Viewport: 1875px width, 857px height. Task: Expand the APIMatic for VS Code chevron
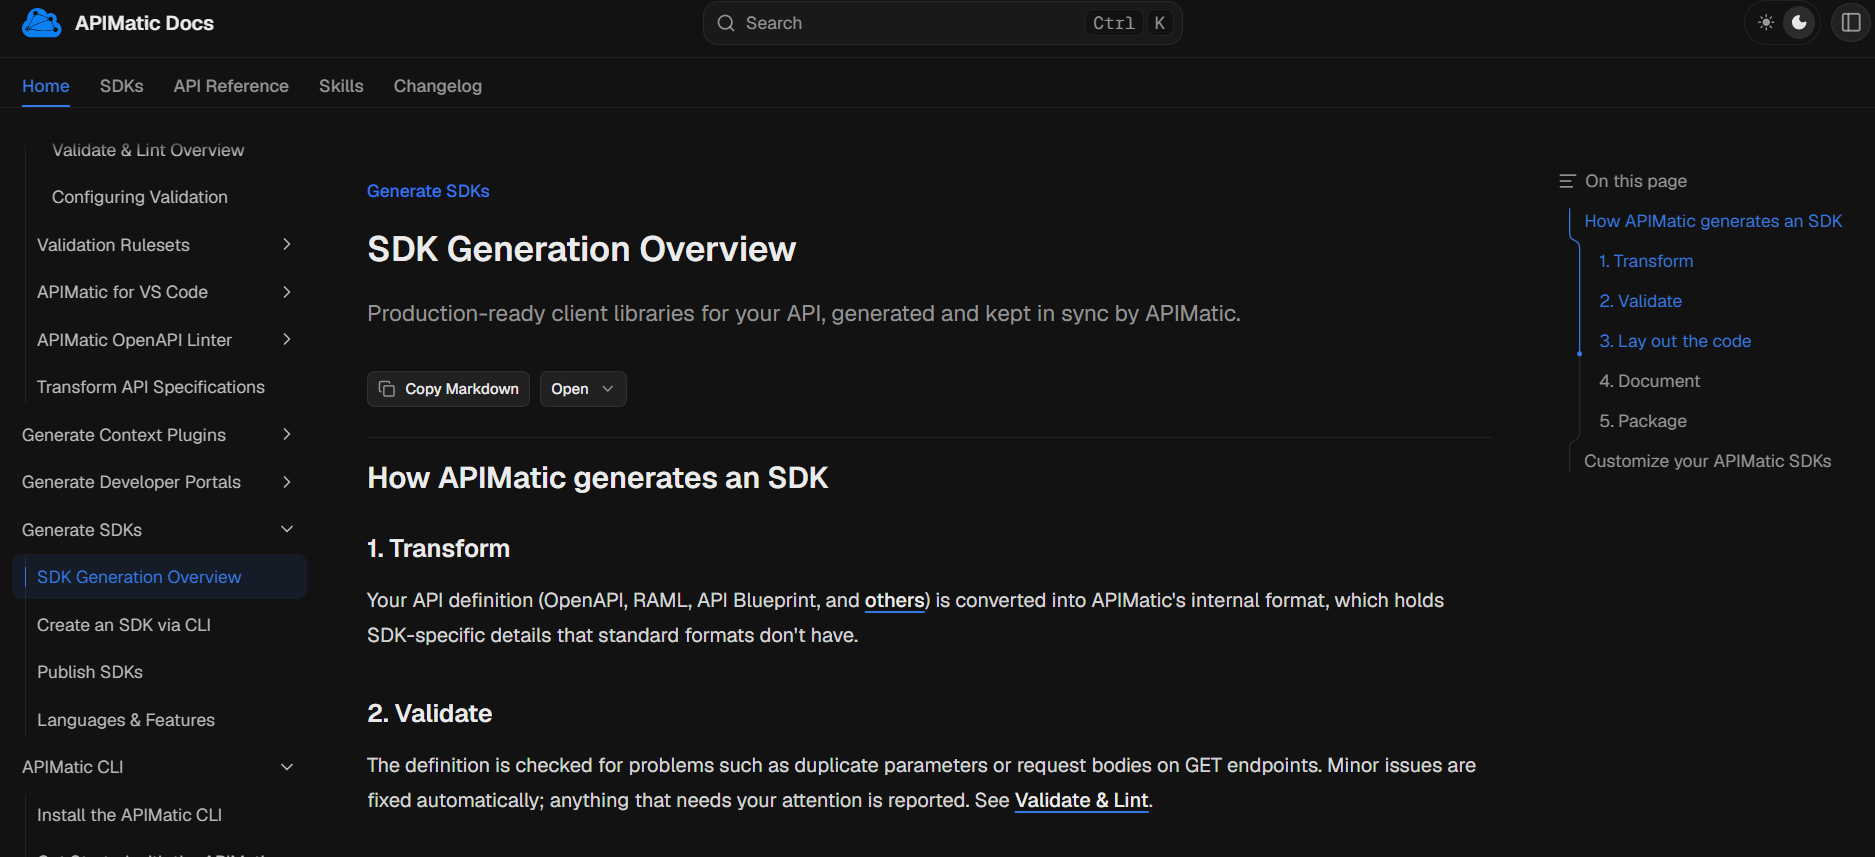pos(287,292)
